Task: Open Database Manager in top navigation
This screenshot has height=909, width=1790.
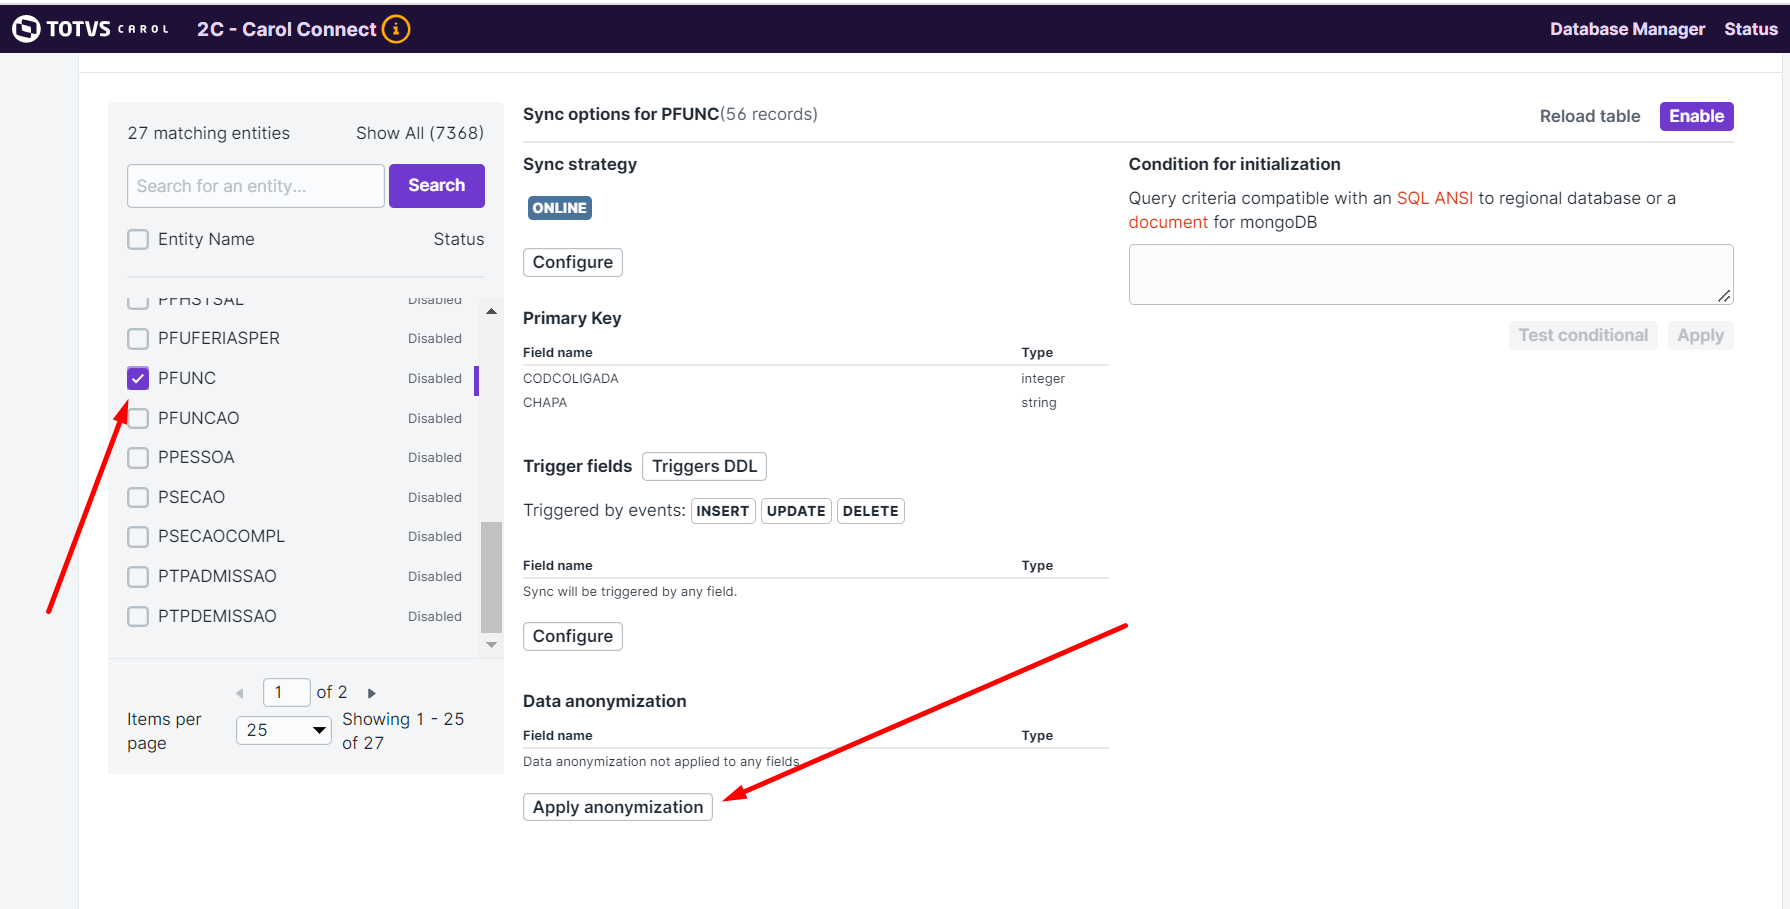Action: [1627, 29]
